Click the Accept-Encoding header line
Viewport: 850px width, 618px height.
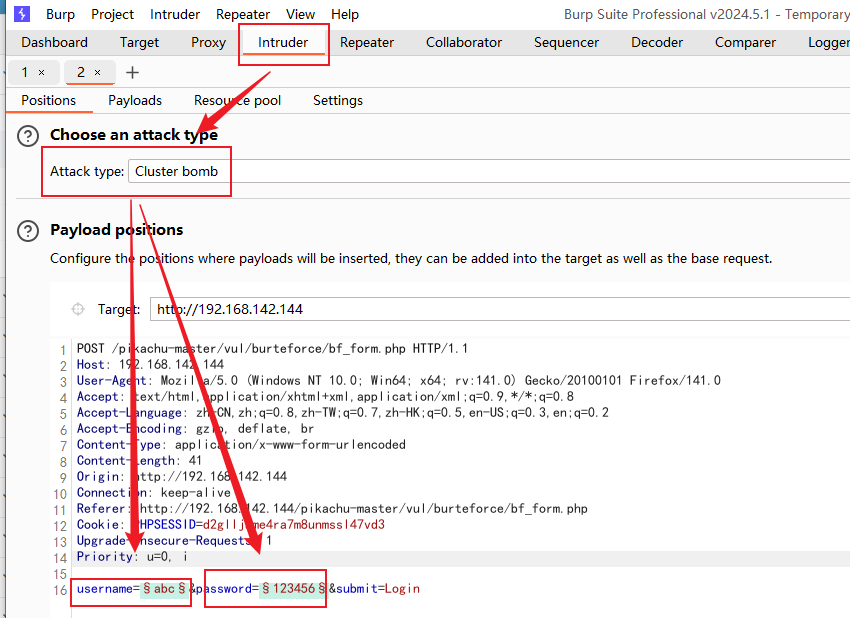click(x=195, y=429)
